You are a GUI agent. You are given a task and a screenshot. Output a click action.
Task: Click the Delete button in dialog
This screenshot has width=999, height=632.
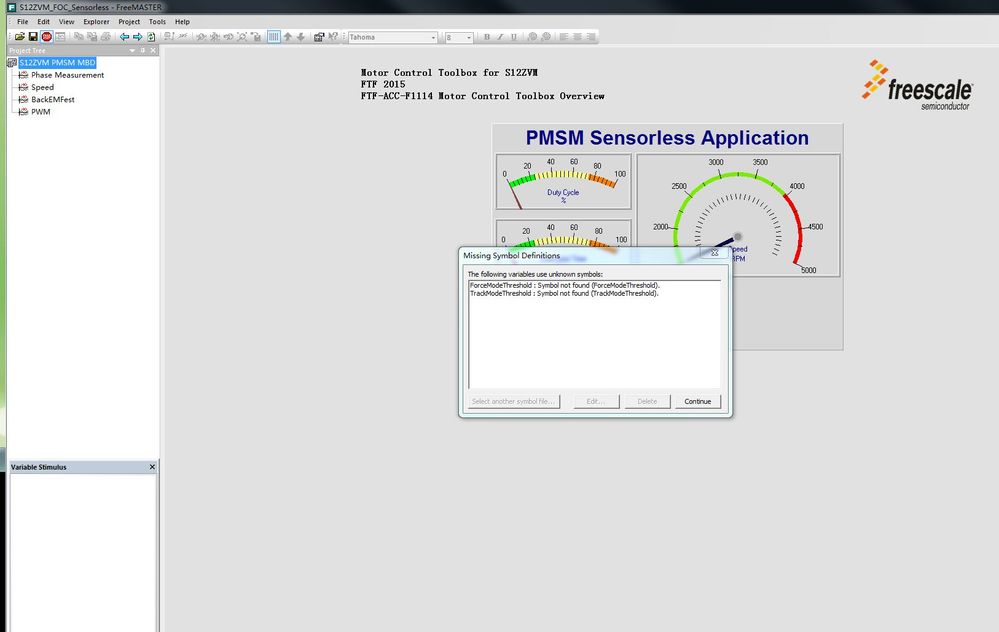coord(647,401)
